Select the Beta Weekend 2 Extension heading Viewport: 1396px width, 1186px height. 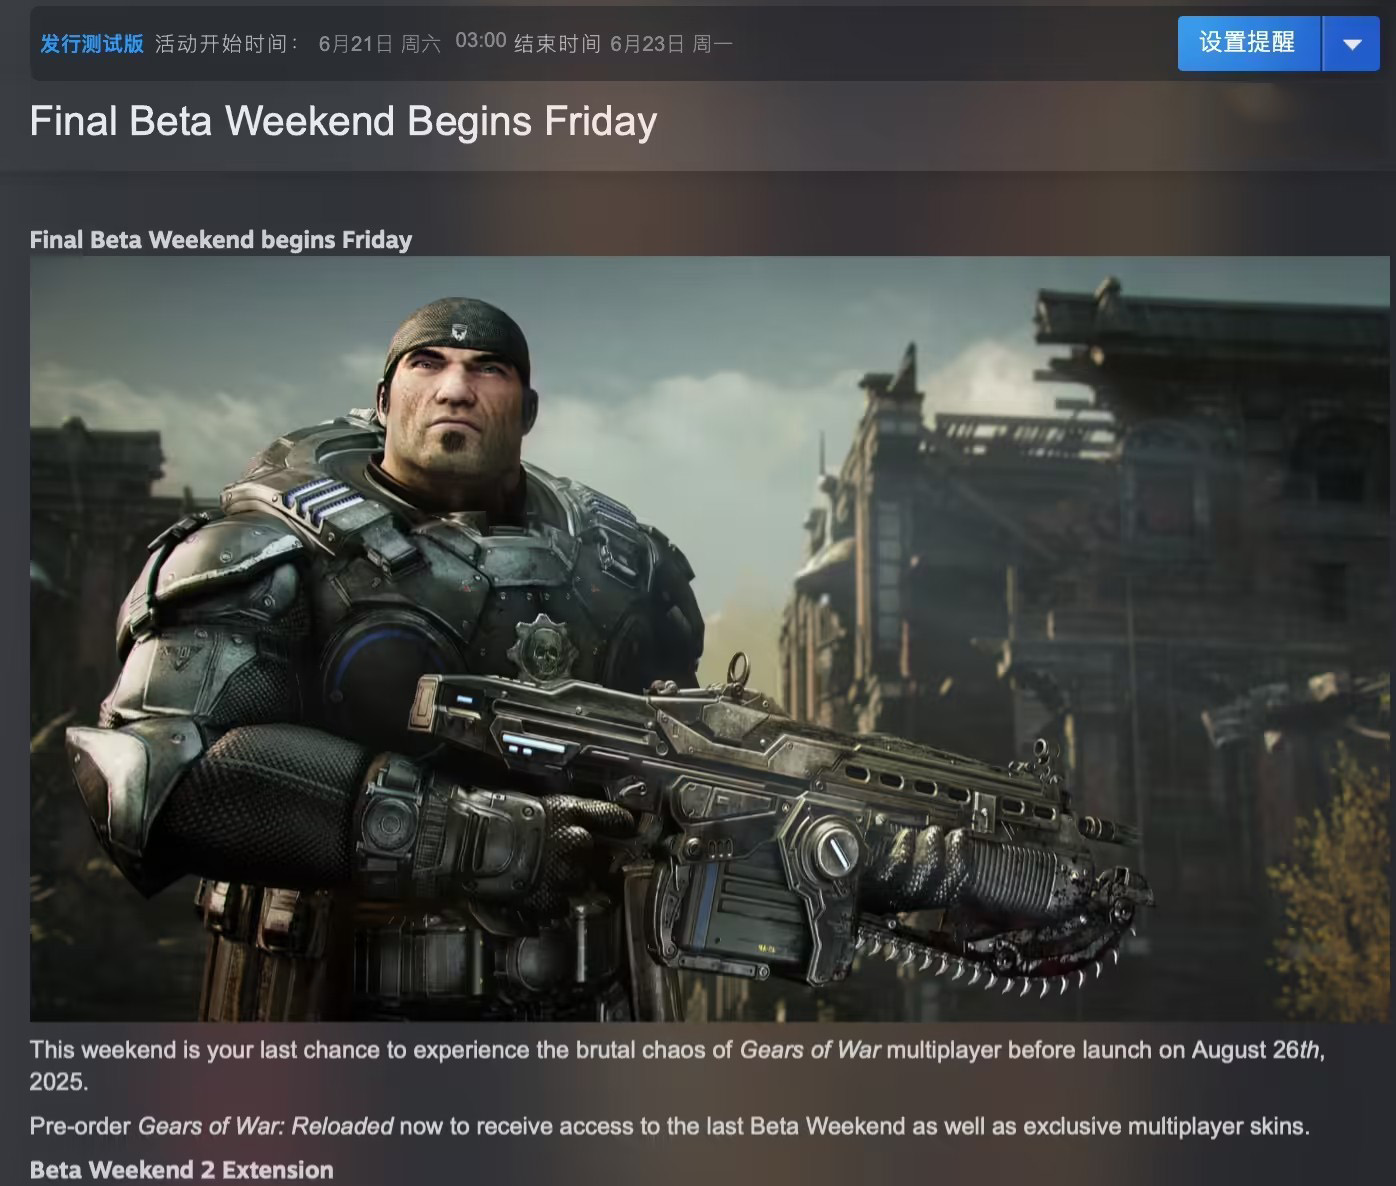(182, 1170)
